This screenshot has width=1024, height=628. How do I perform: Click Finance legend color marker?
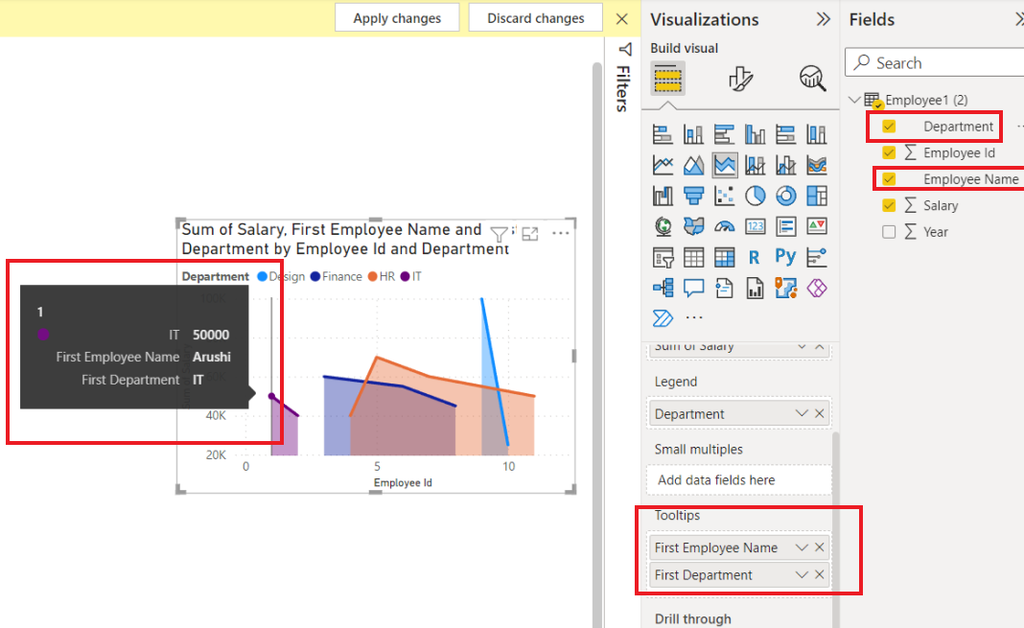(315, 277)
